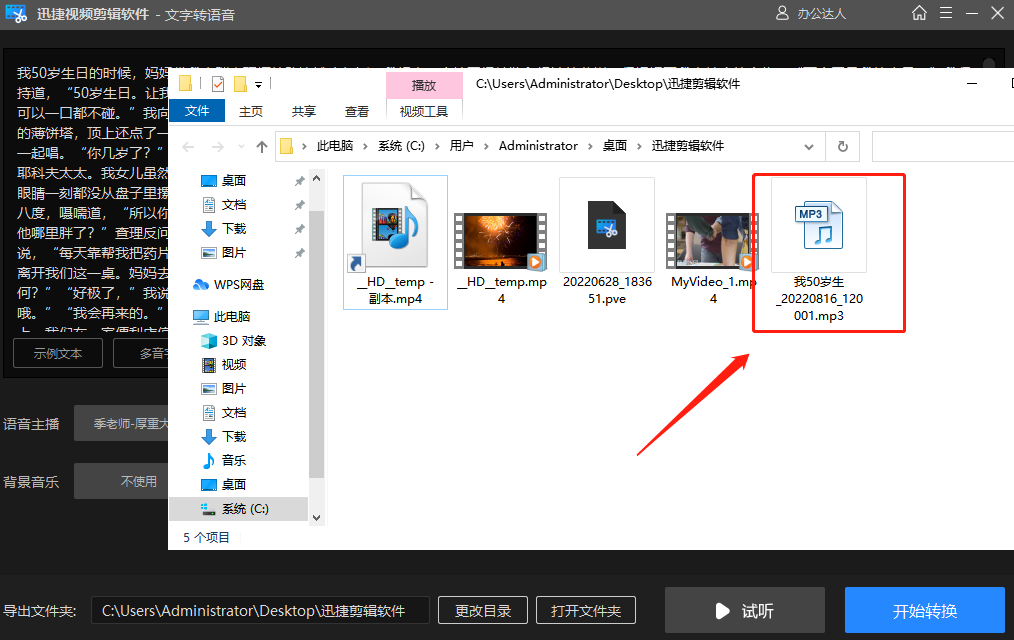Select the _HD_temp - 副本.mp4 file
The width and height of the screenshot is (1014, 640).
point(395,242)
